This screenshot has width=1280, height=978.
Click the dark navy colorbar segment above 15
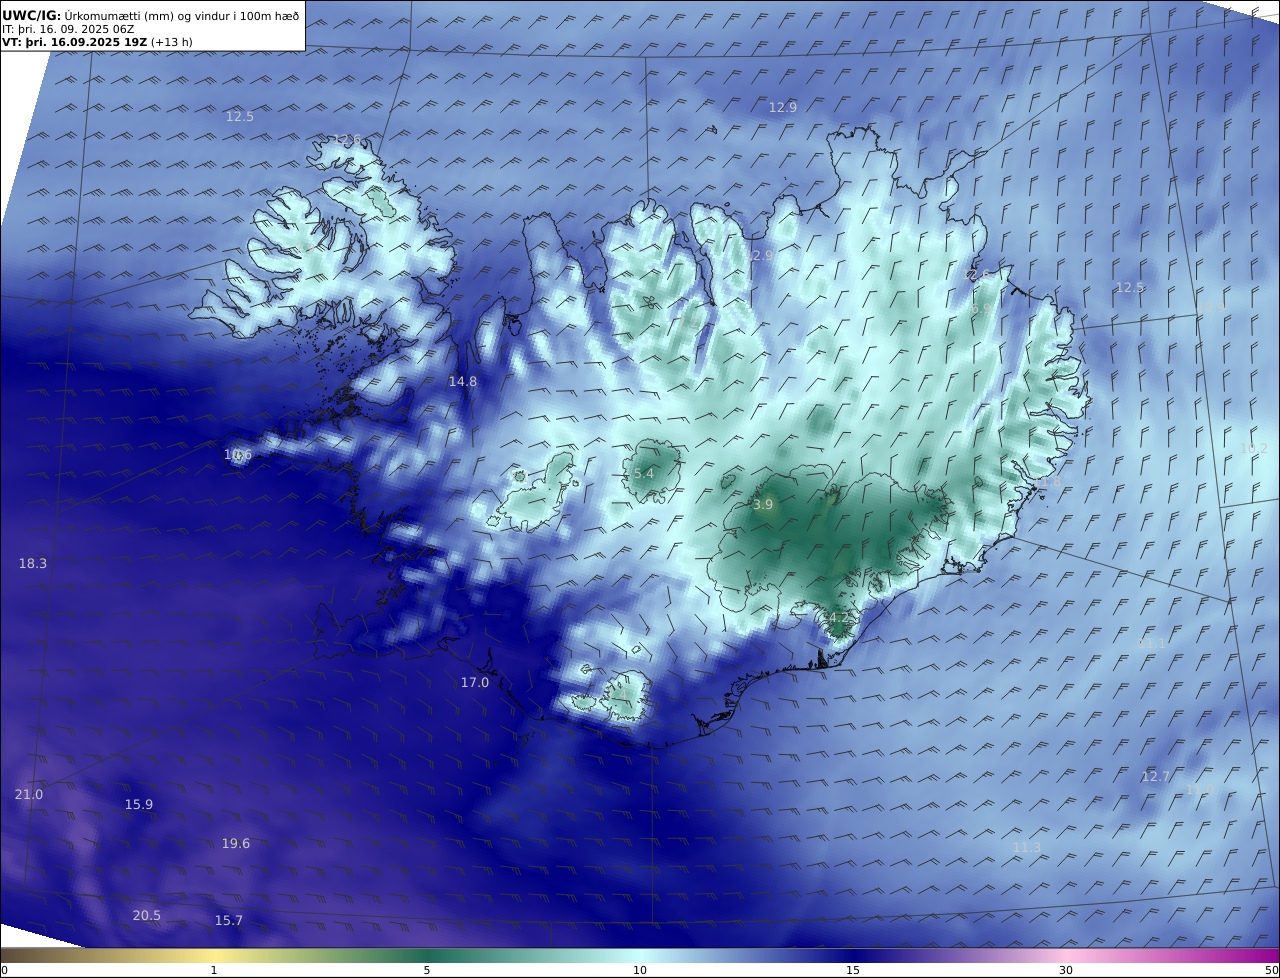point(853,955)
